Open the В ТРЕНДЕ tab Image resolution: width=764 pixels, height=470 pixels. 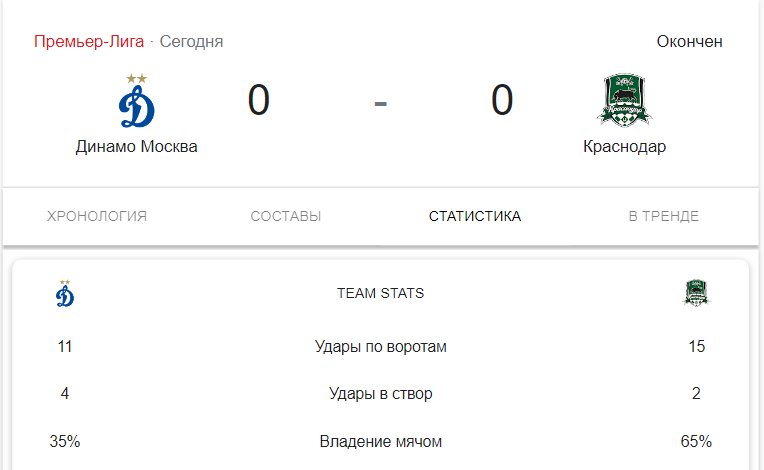click(x=664, y=216)
